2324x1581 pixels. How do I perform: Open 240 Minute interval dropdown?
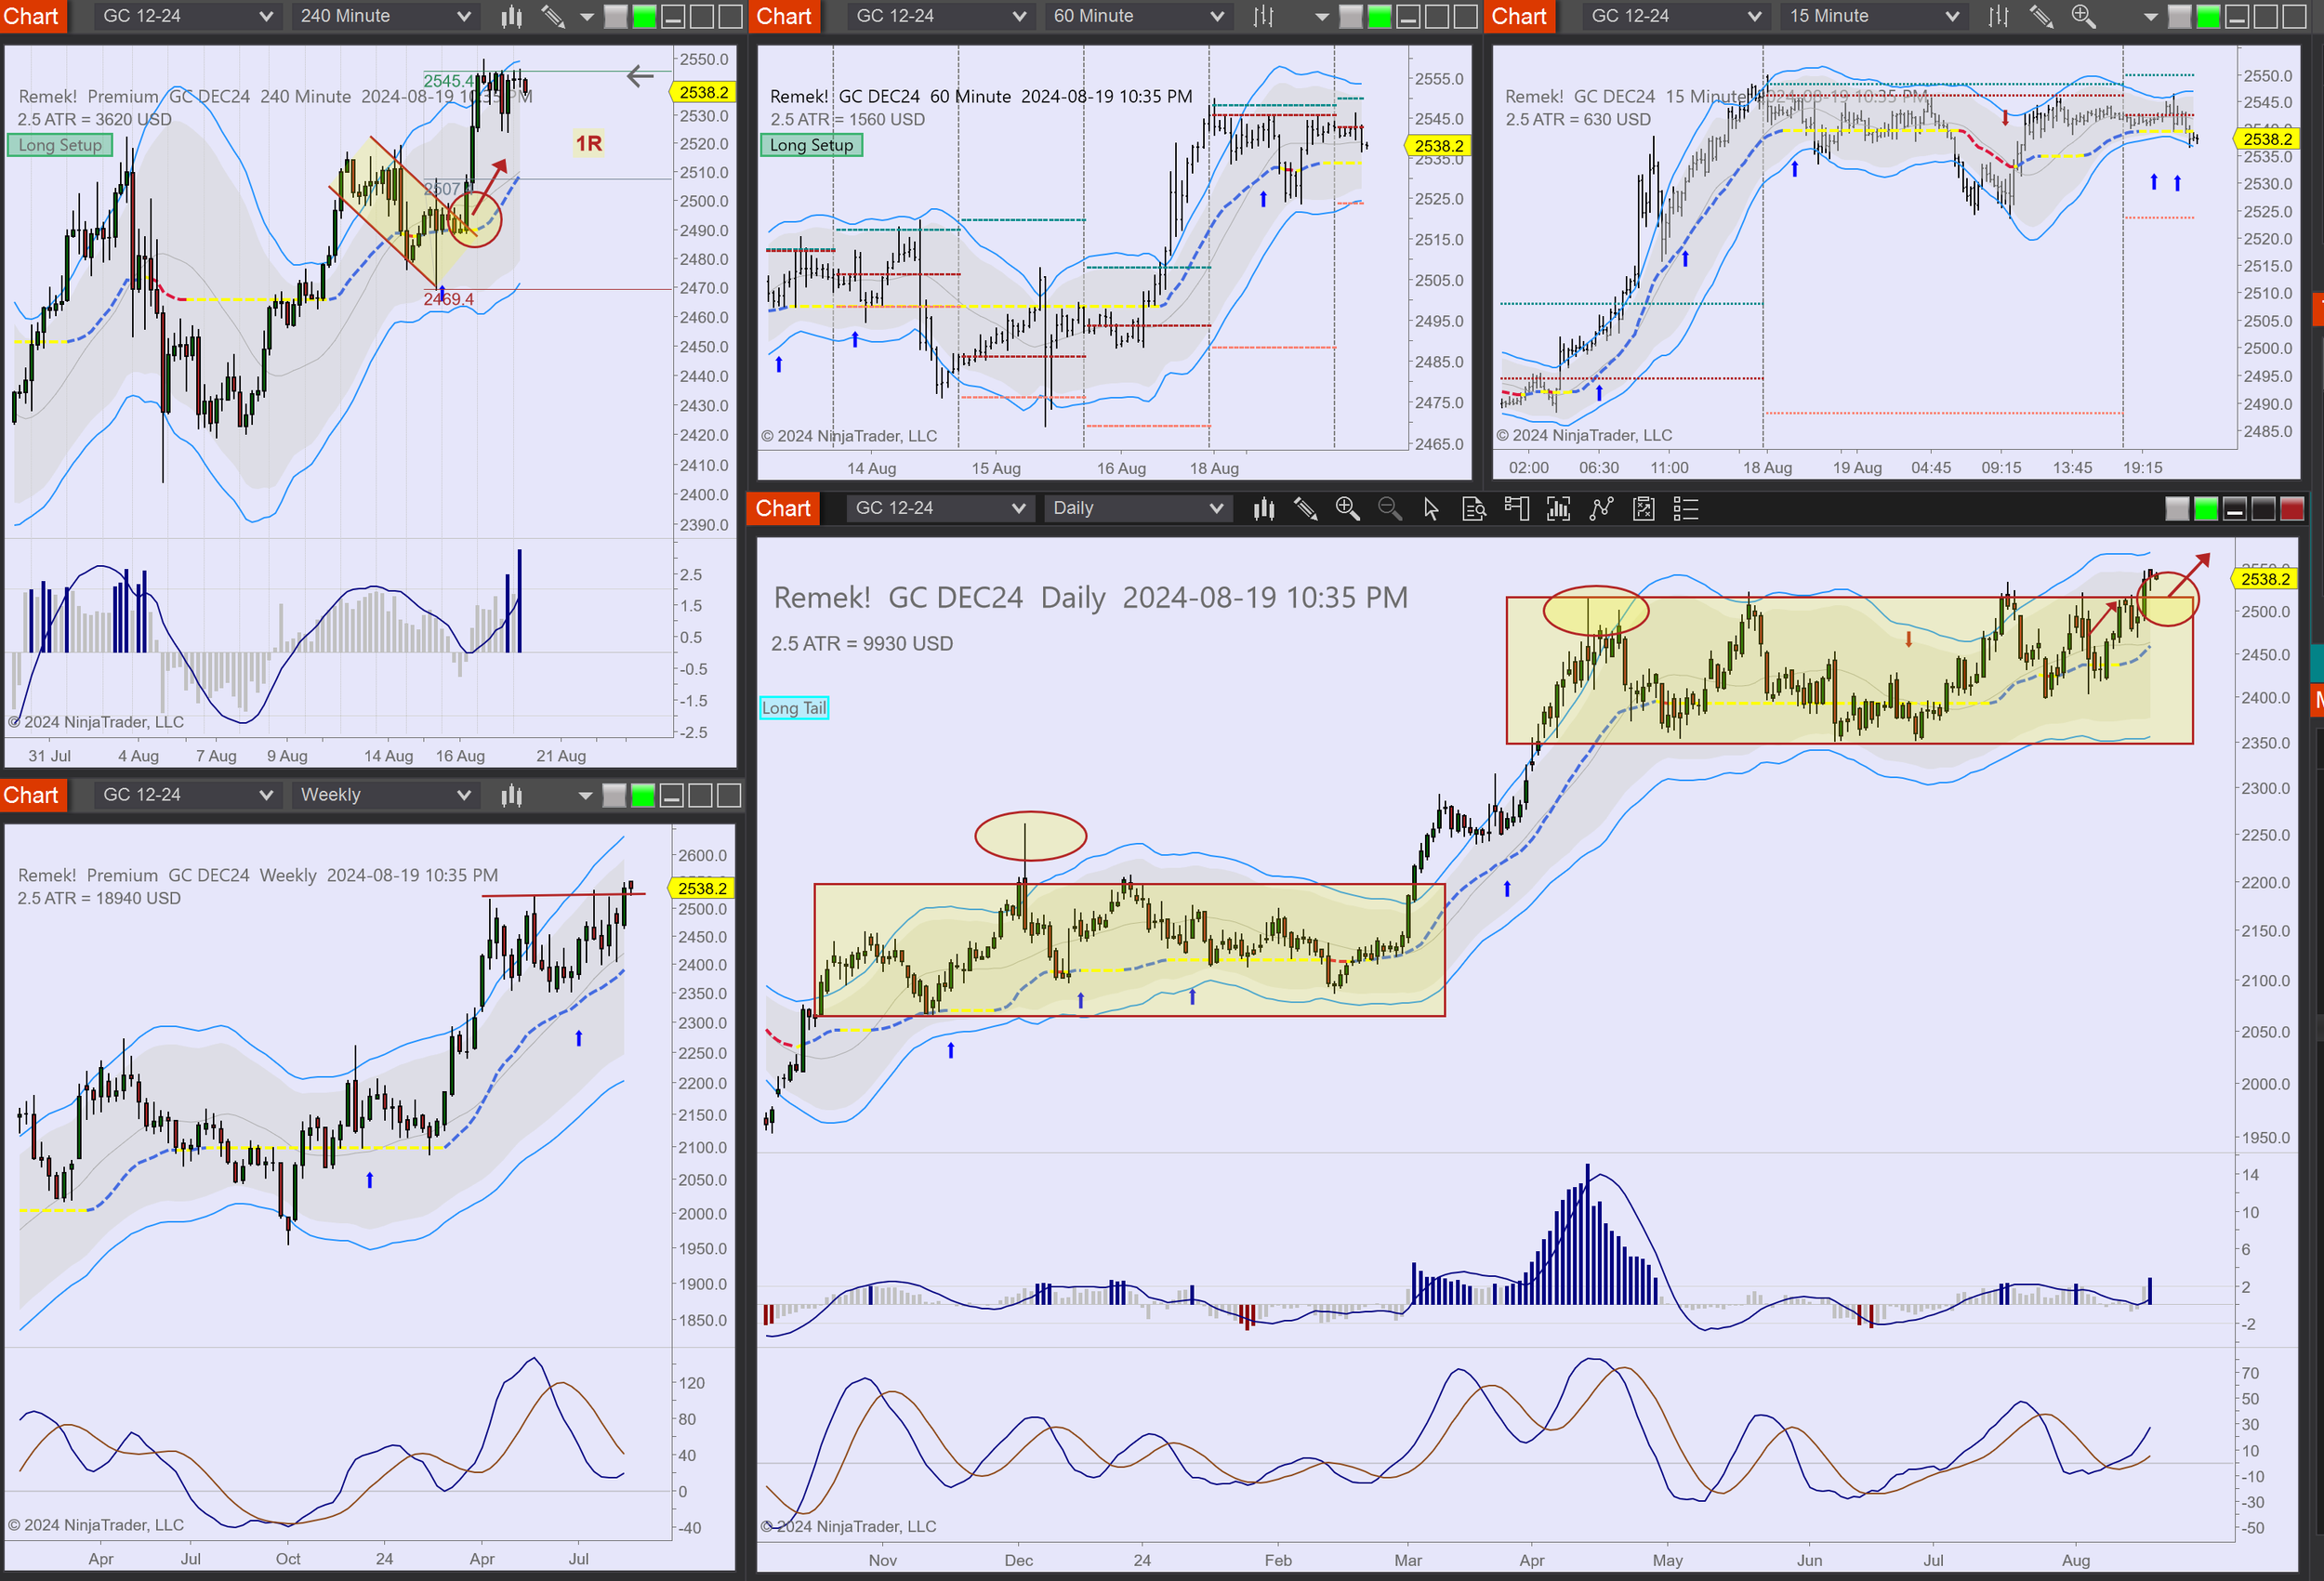[385, 16]
